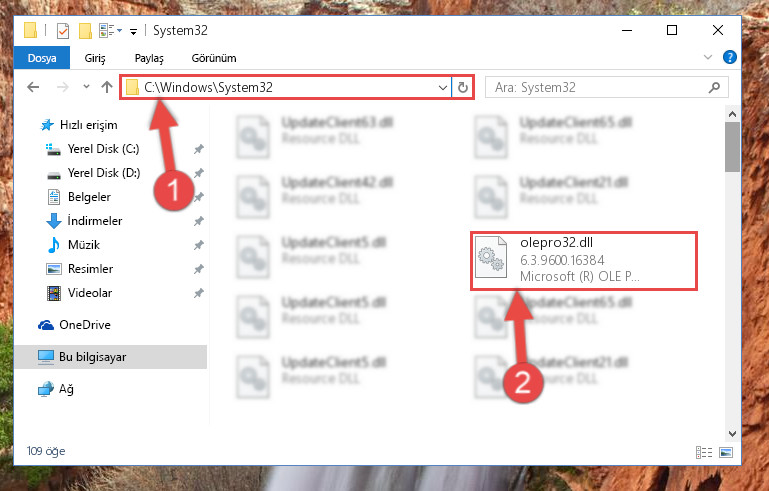769x491 pixels.
Task: Switch to large icons view button
Action: (x=726, y=452)
